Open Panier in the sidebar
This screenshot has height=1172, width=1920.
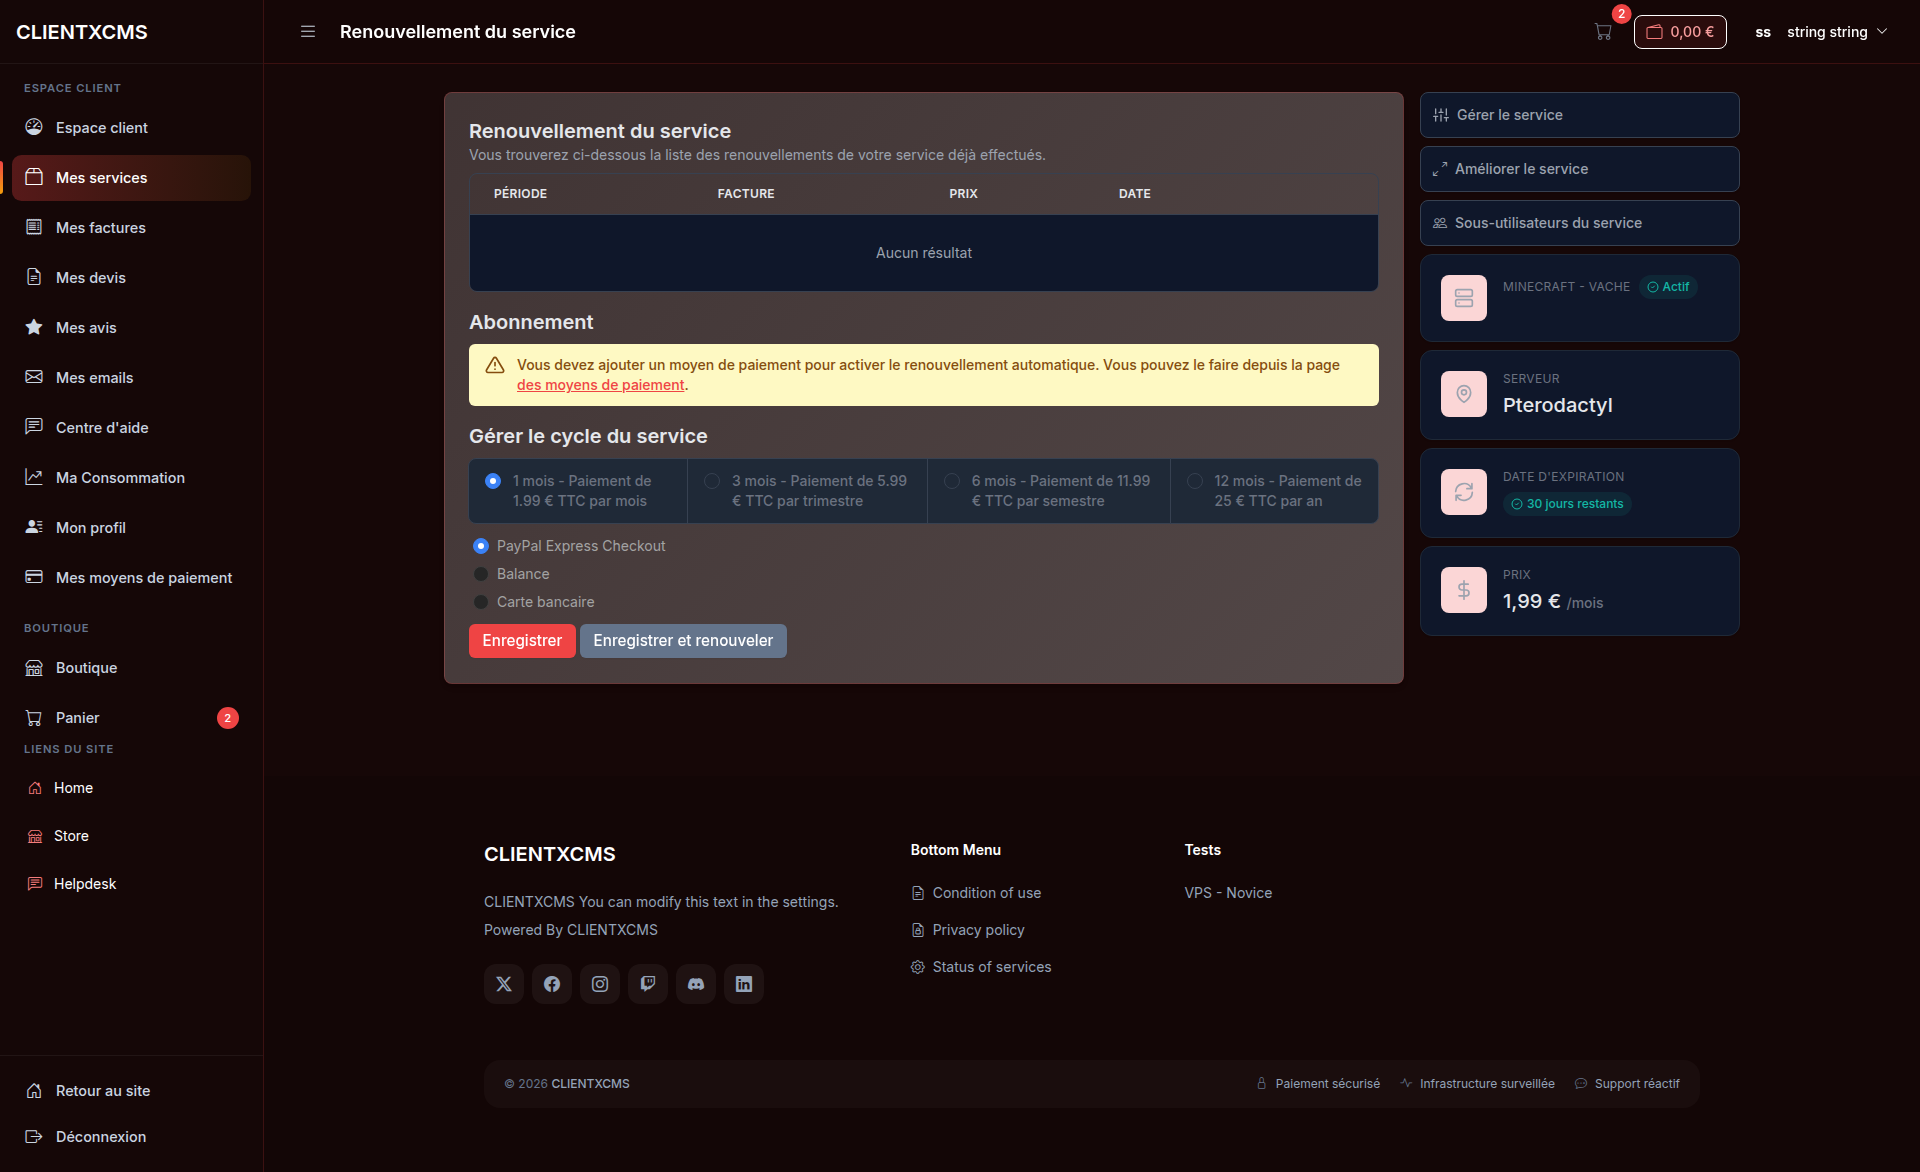131,718
